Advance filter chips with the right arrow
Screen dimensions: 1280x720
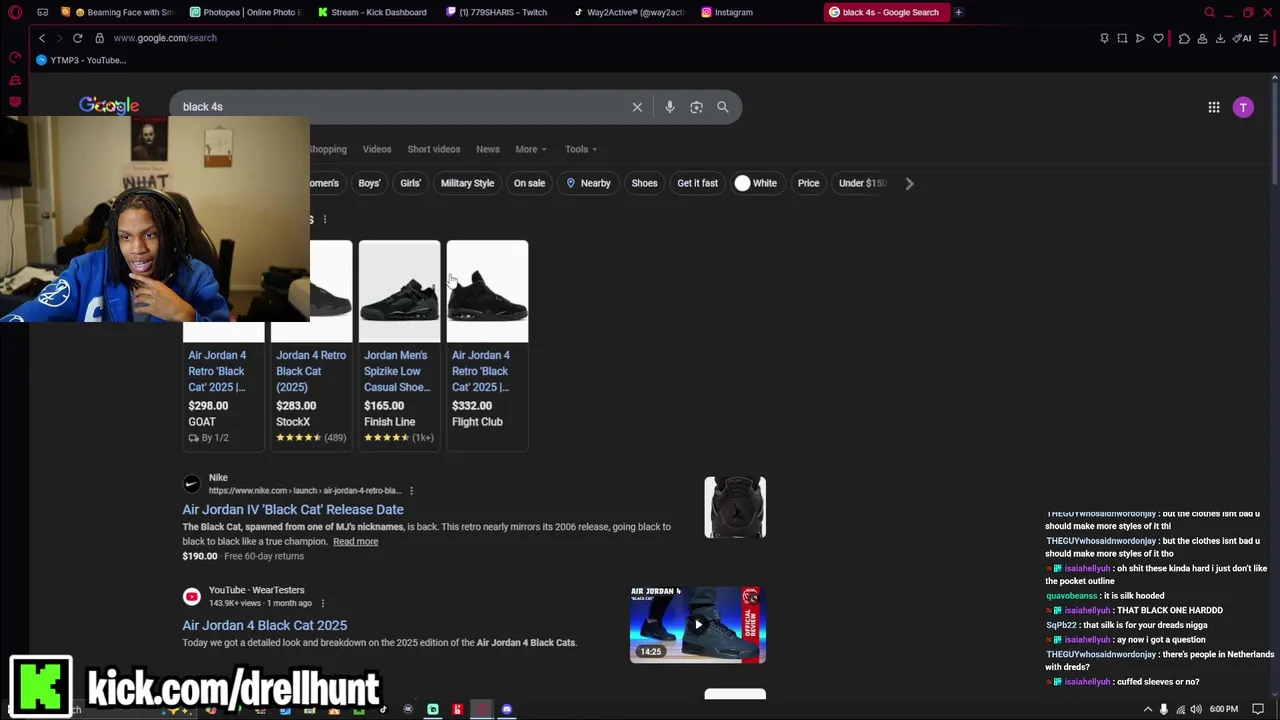tap(909, 183)
